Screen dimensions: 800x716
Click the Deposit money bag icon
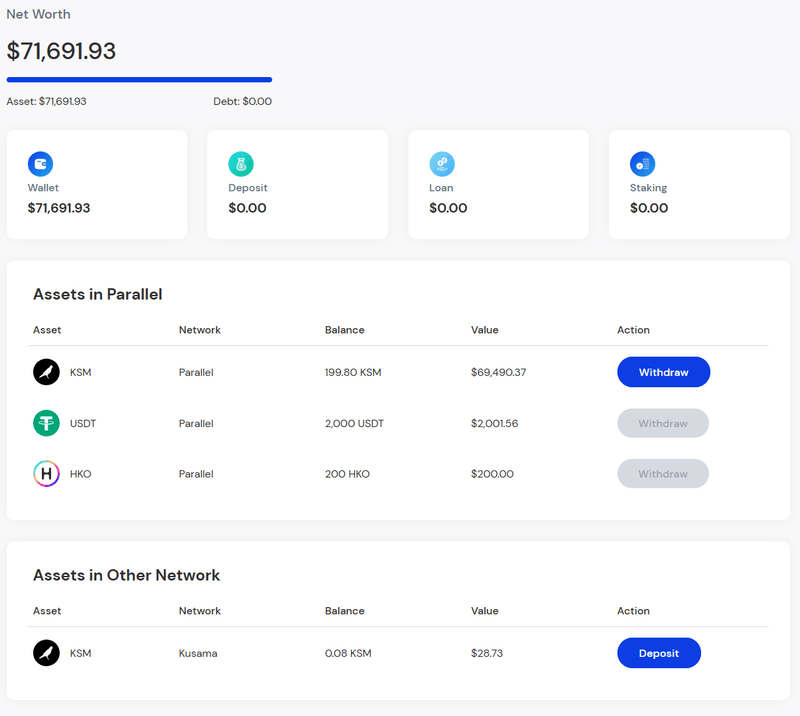click(241, 164)
